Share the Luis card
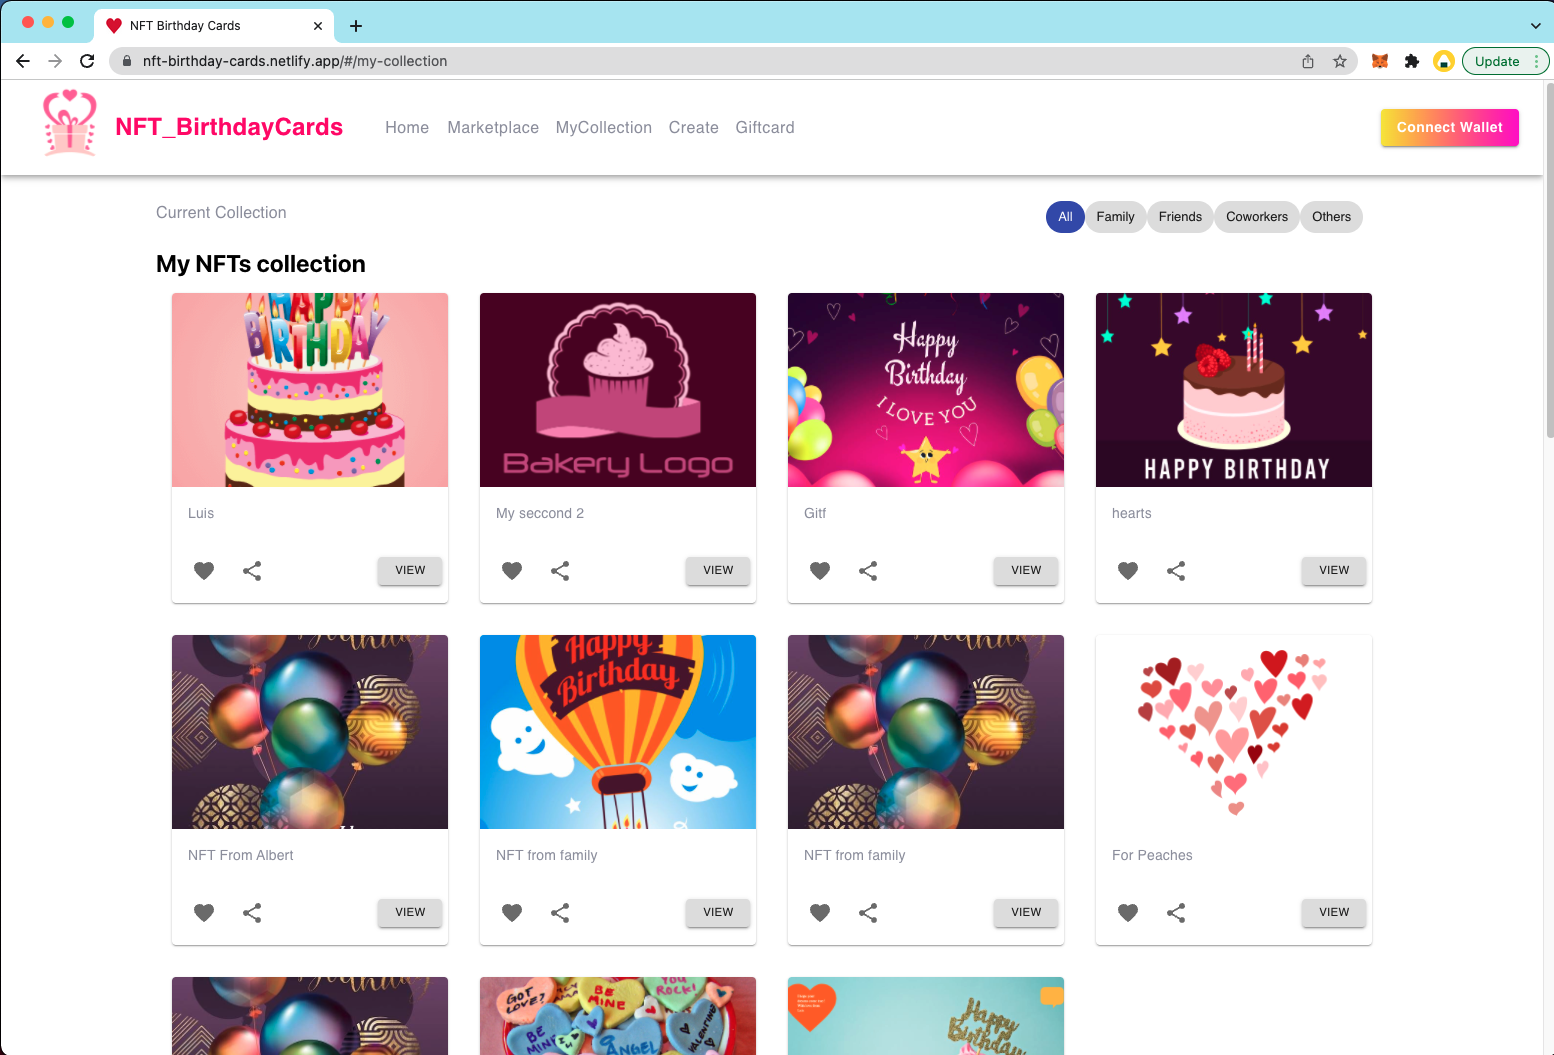 [x=252, y=571]
